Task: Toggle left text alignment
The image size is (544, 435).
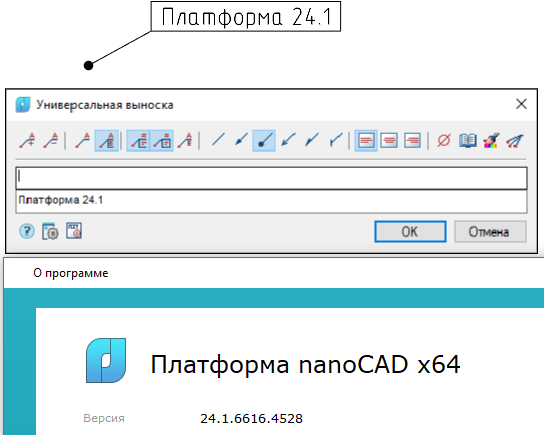Action: [366, 140]
